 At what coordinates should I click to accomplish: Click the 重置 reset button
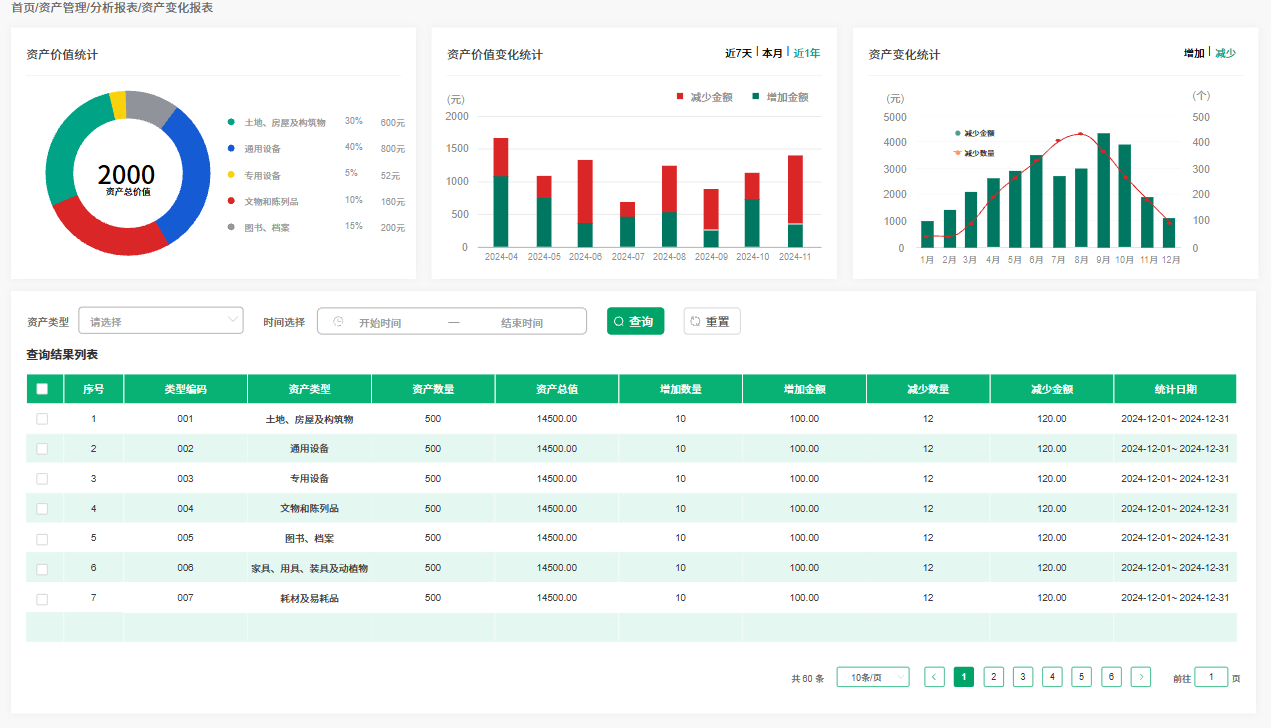[711, 321]
